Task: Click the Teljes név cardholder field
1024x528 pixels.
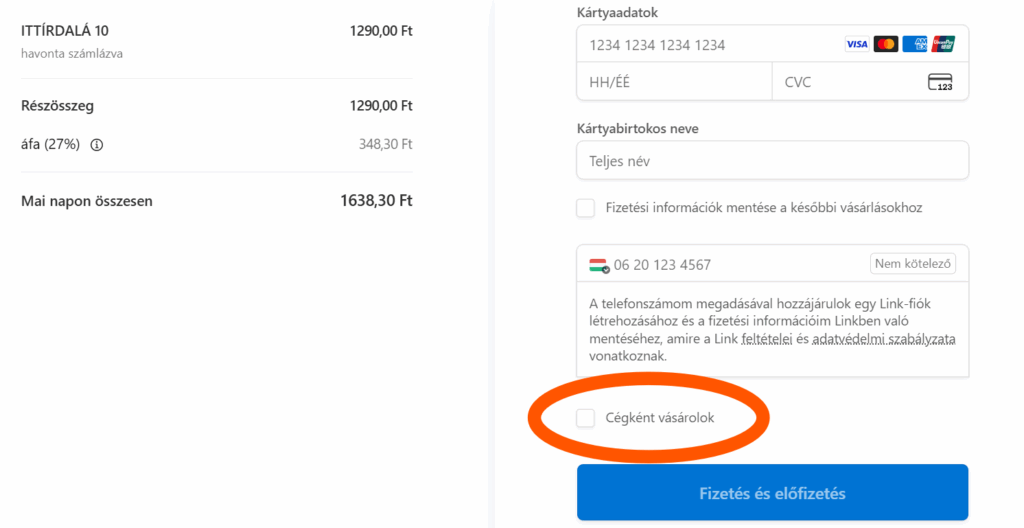Action: [x=772, y=160]
